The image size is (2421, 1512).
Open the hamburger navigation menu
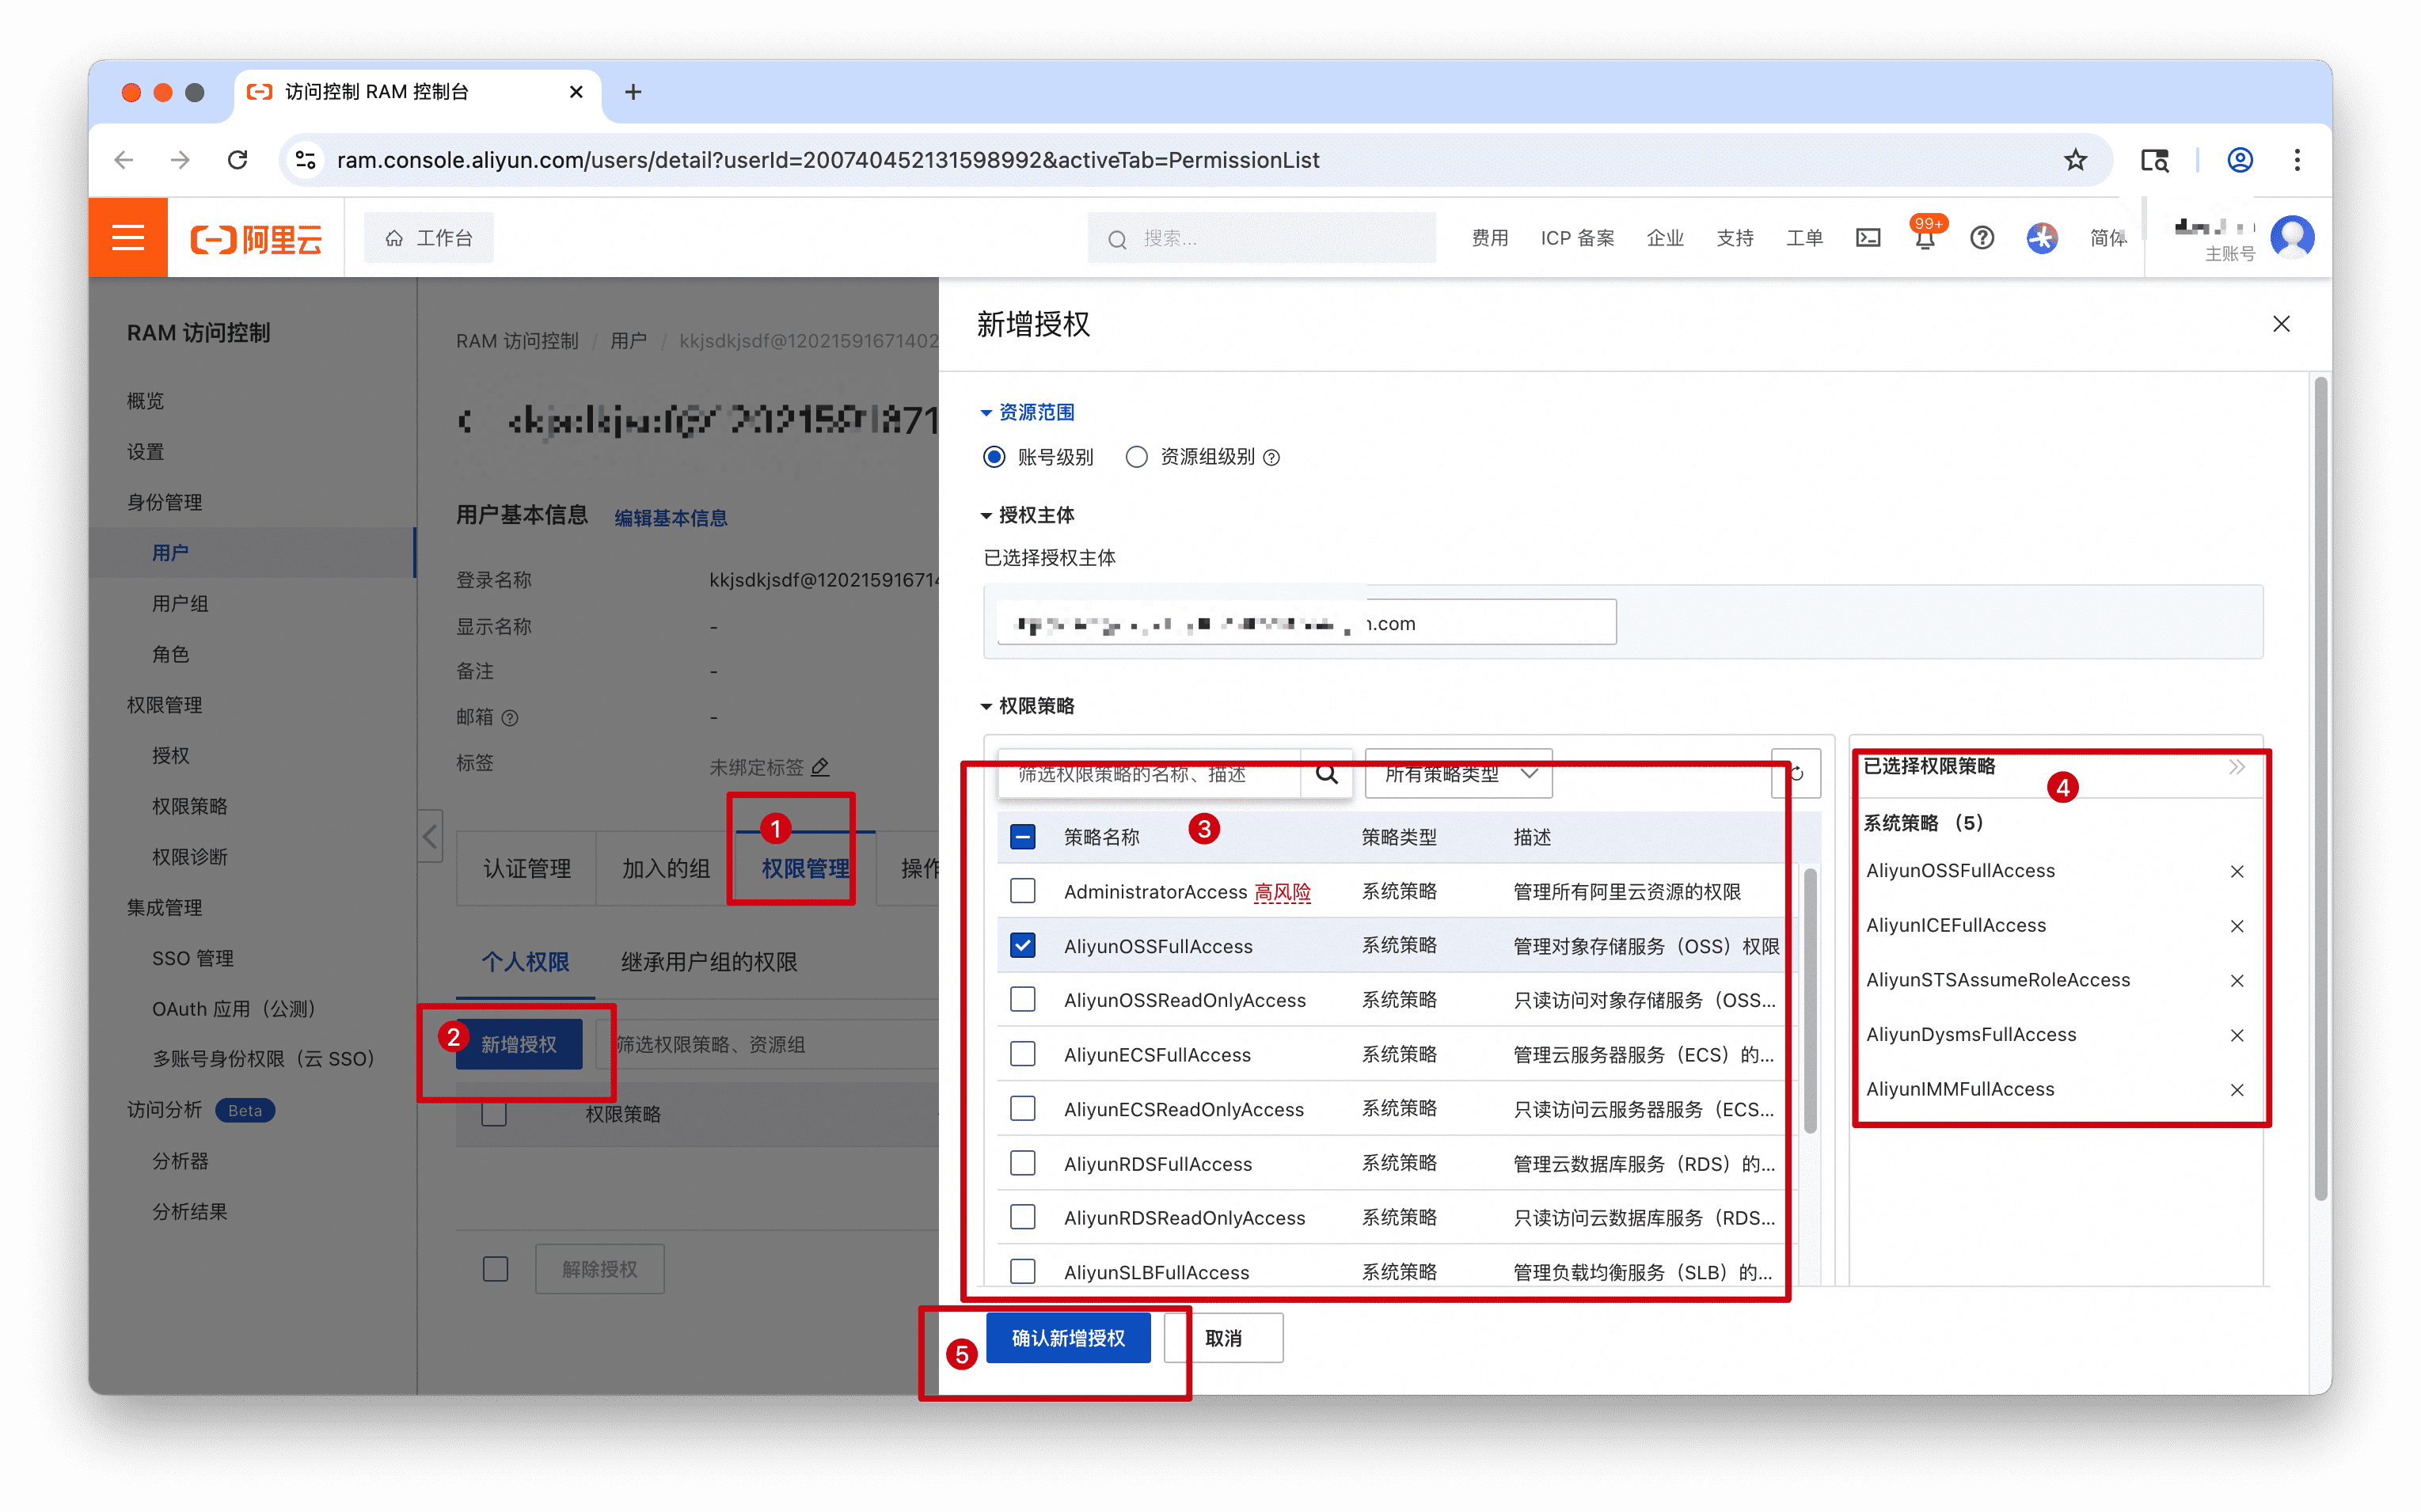coord(128,238)
